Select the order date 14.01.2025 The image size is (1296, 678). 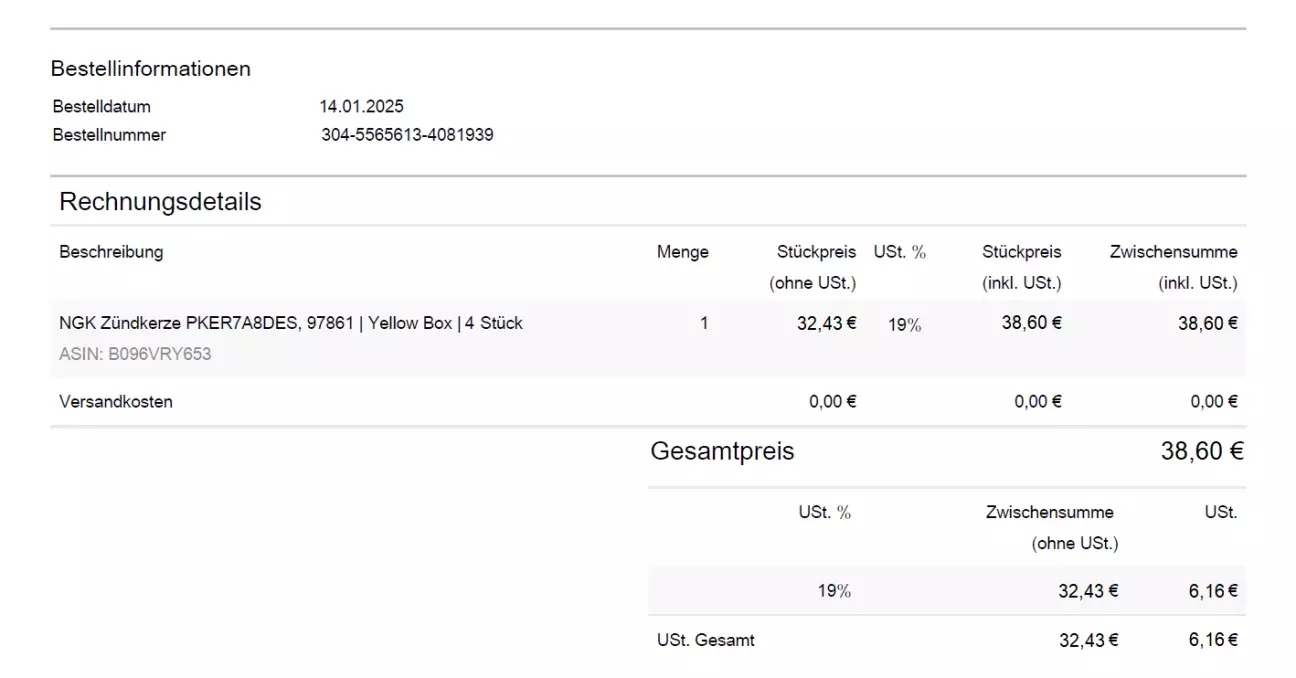[362, 107]
